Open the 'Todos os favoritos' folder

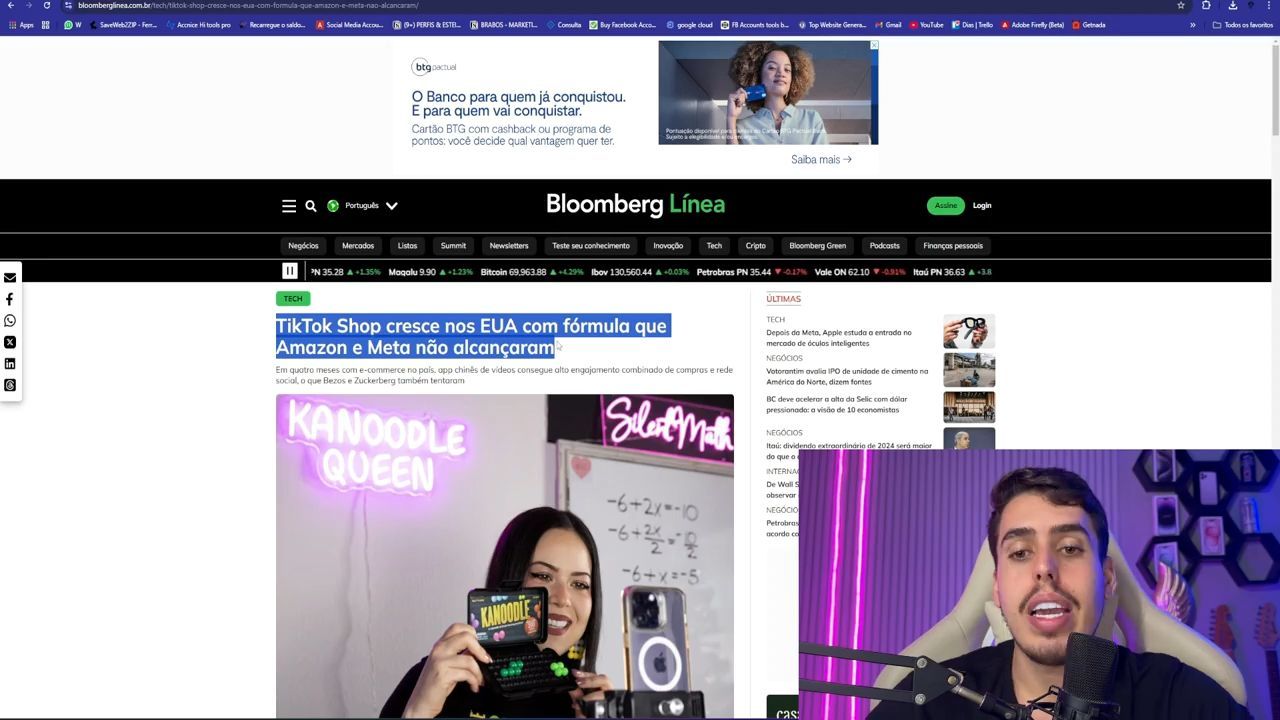pos(1242,25)
